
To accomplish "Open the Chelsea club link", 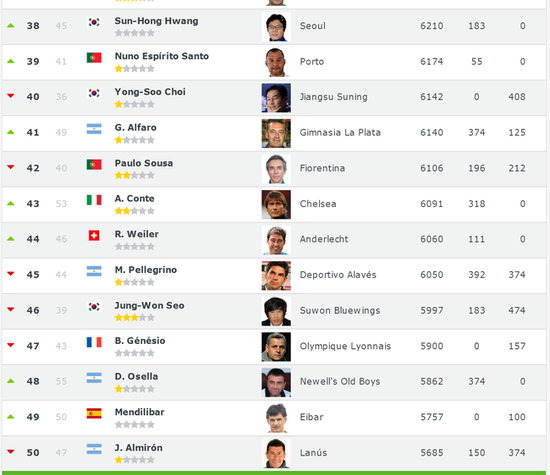I will (318, 204).
